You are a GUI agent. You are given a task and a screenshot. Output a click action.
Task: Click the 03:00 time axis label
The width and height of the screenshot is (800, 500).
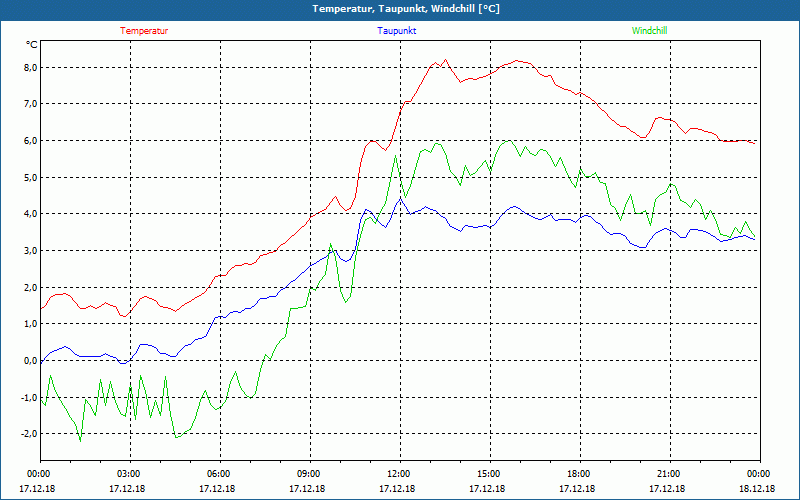pos(127,474)
